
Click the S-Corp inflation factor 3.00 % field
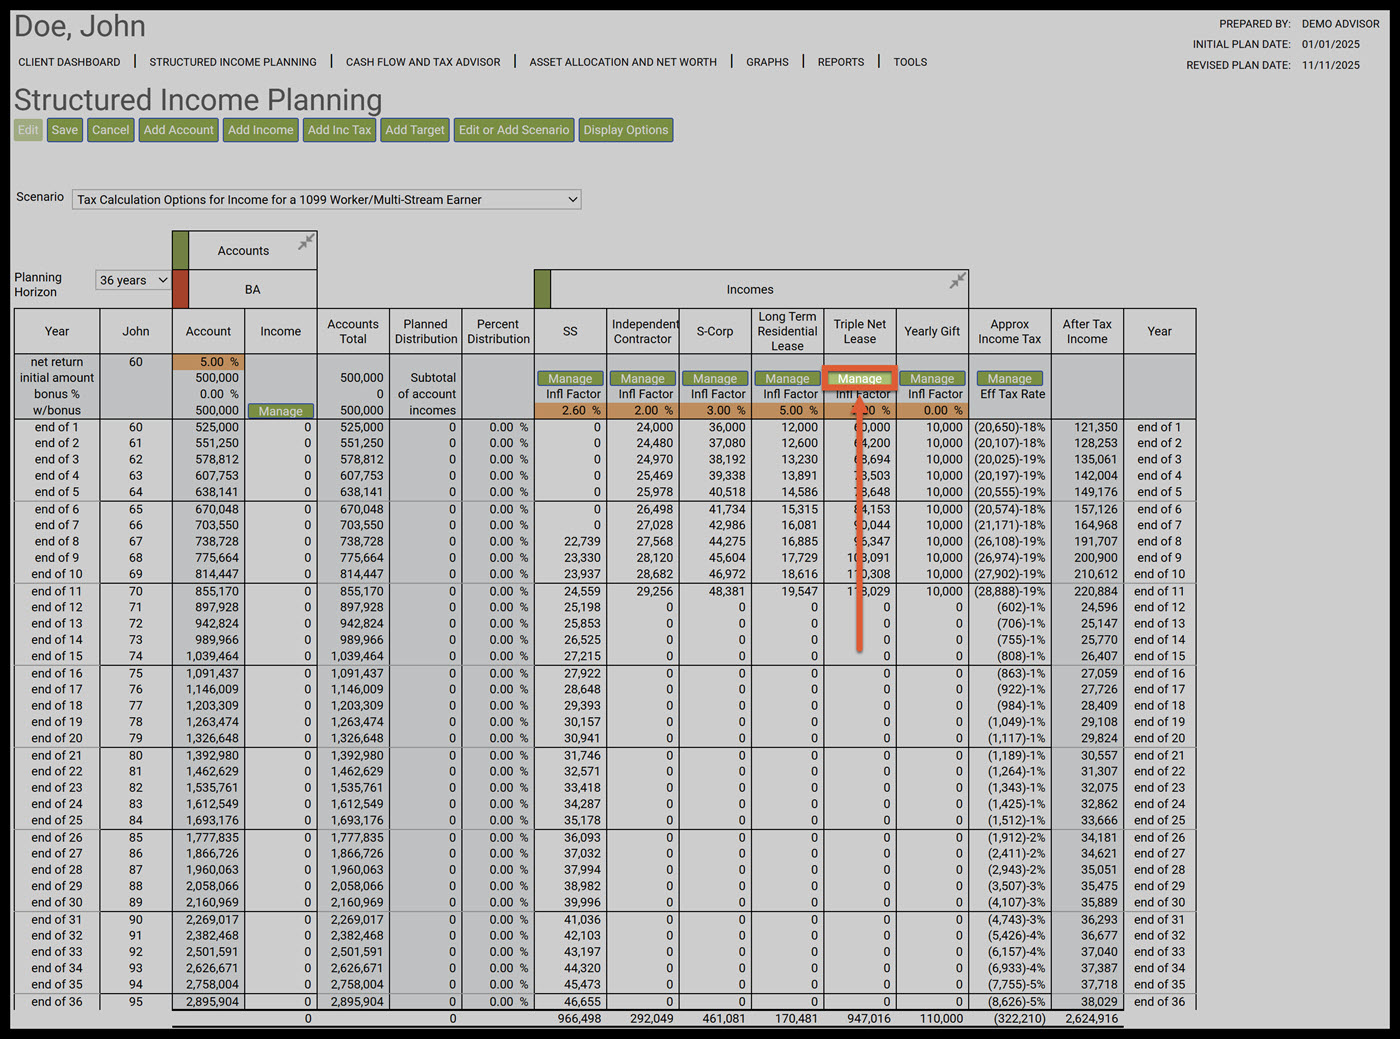pos(715,411)
